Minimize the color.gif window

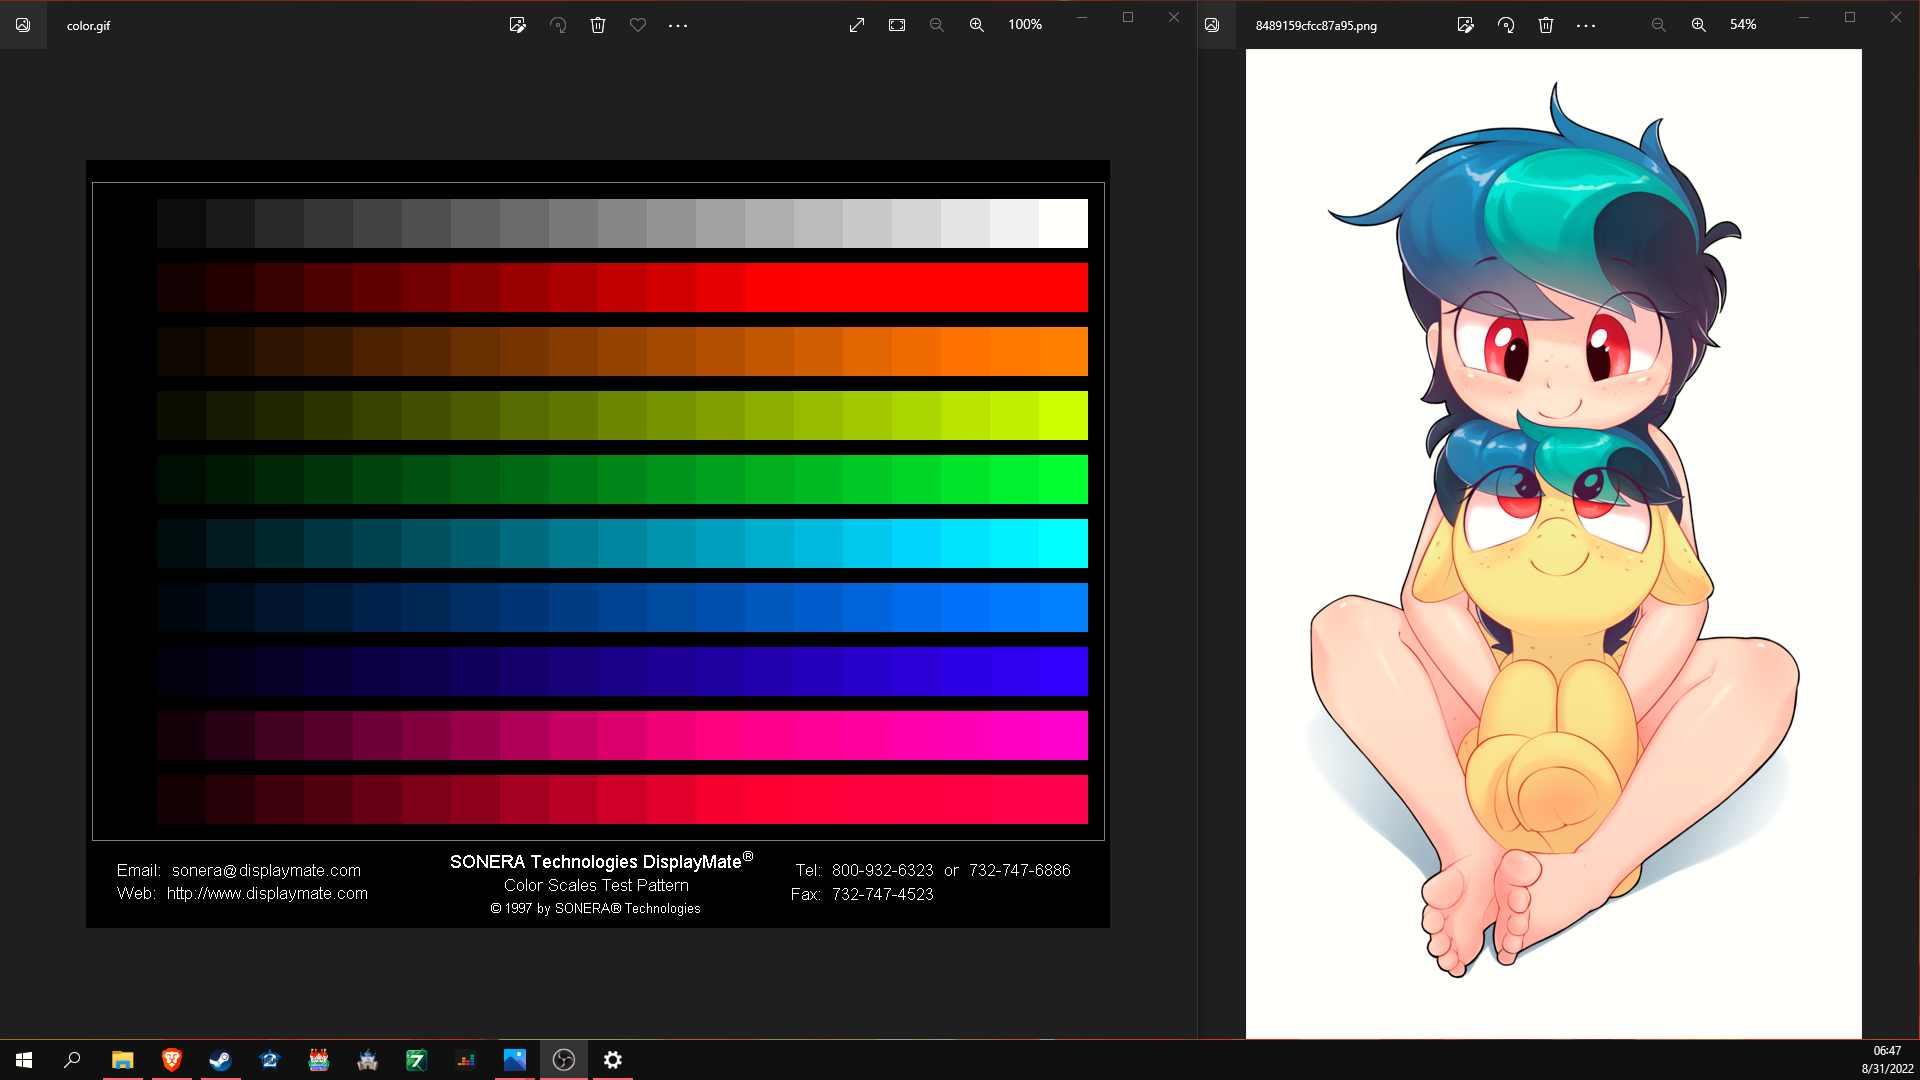[1082, 17]
